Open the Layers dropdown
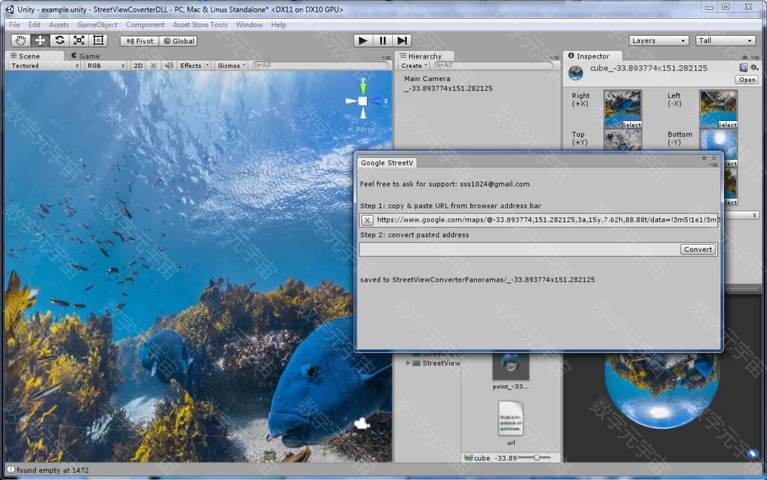 [658, 41]
